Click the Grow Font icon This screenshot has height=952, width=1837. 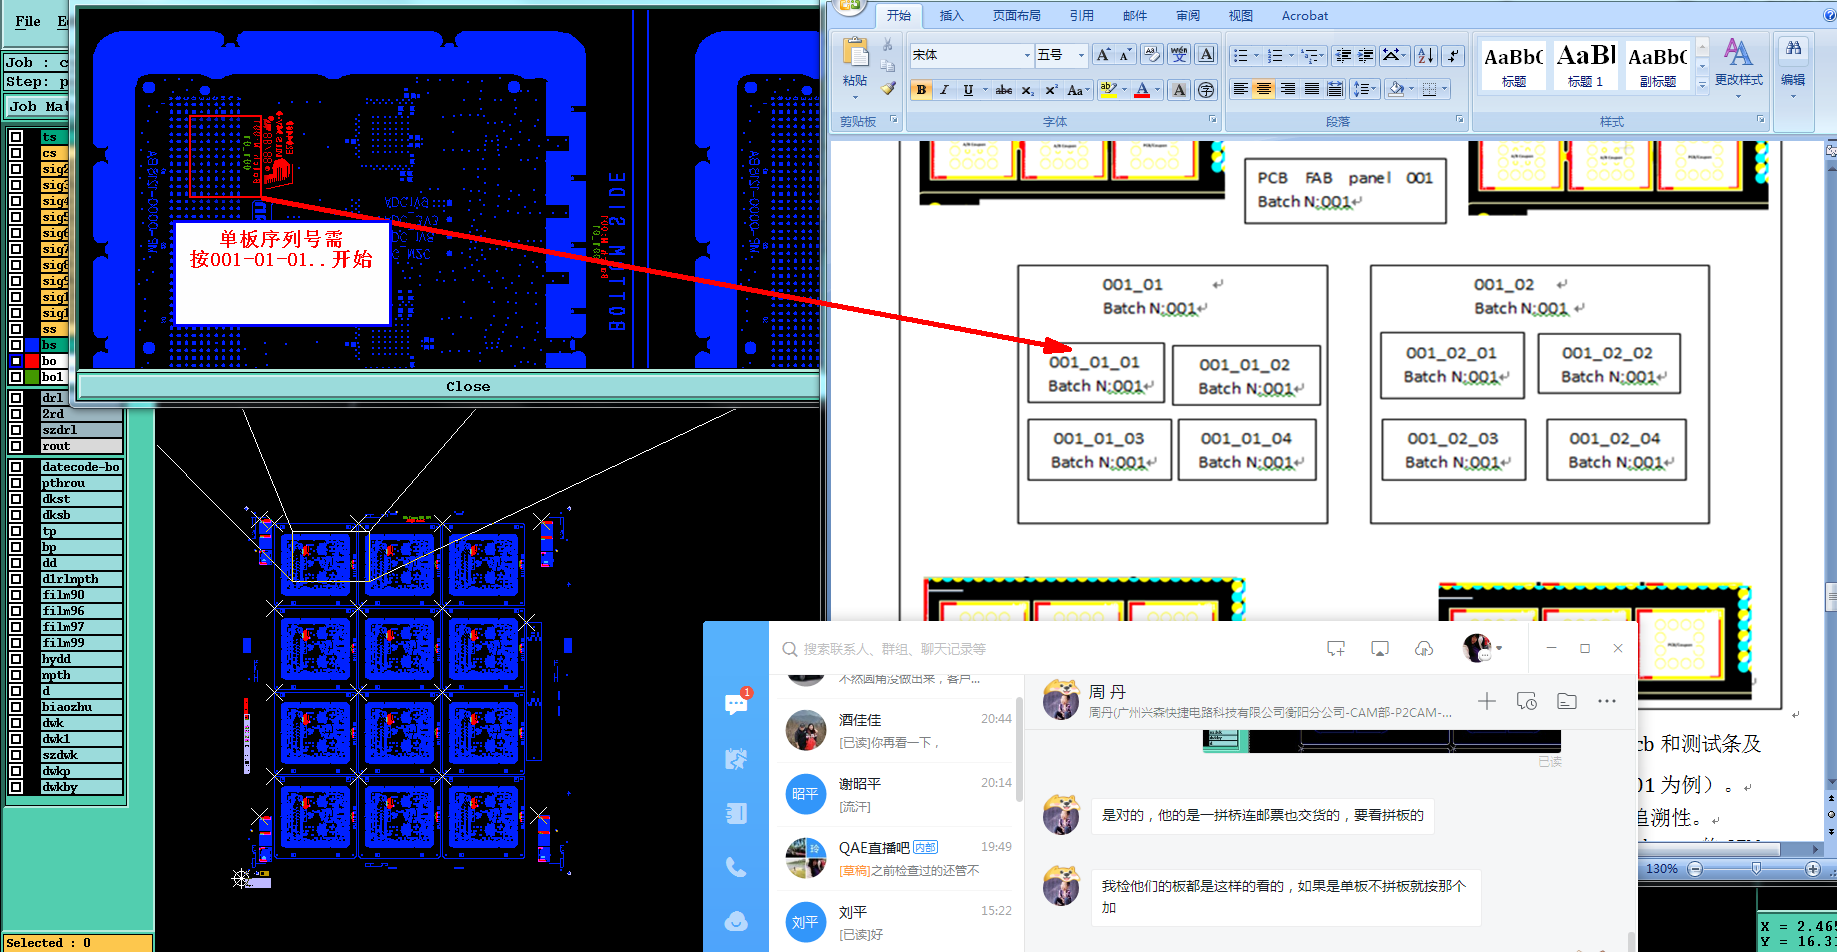click(1103, 55)
